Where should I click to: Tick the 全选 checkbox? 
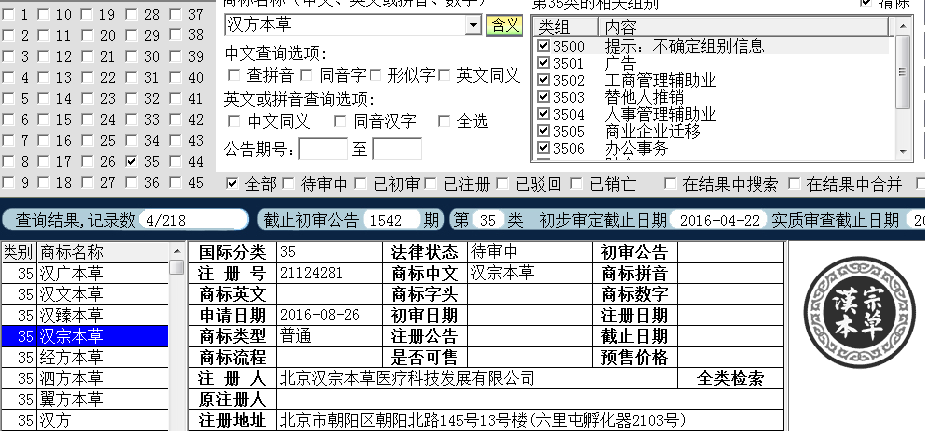tap(444, 121)
